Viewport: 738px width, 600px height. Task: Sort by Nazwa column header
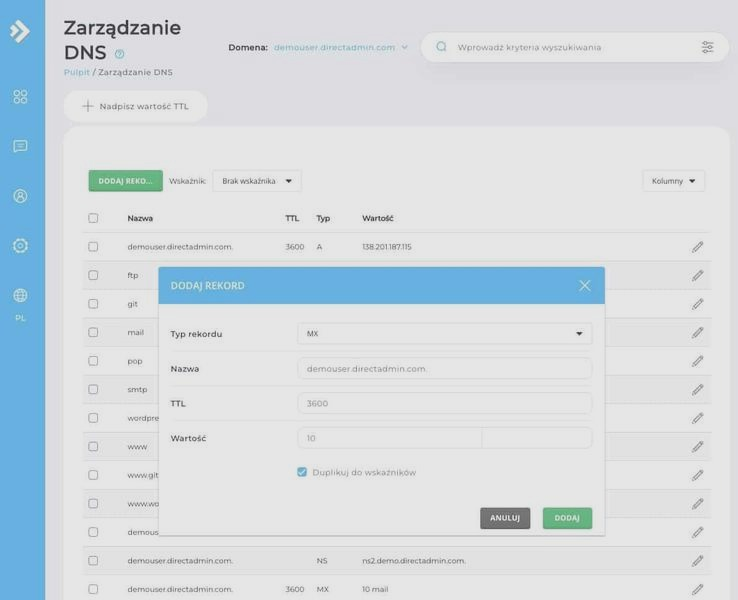(x=140, y=218)
